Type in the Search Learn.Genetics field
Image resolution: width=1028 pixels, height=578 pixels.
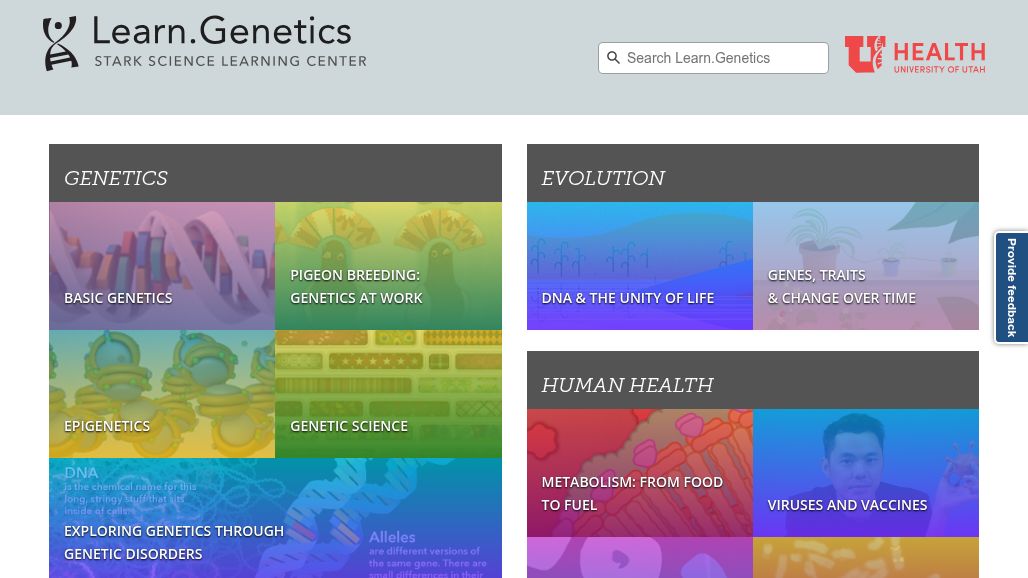(724, 58)
